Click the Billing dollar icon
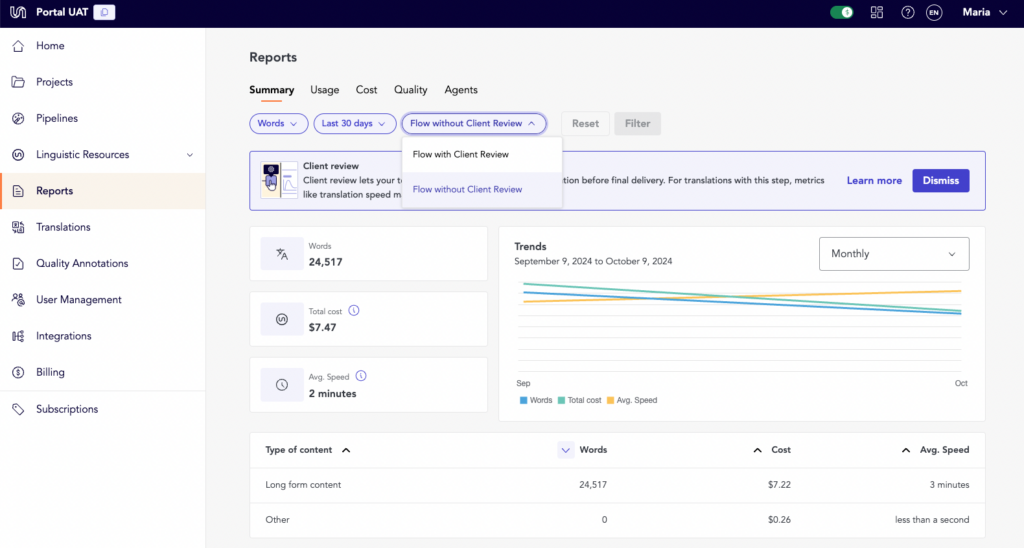This screenshot has height=548, width=1024. (x=18, y=372)
